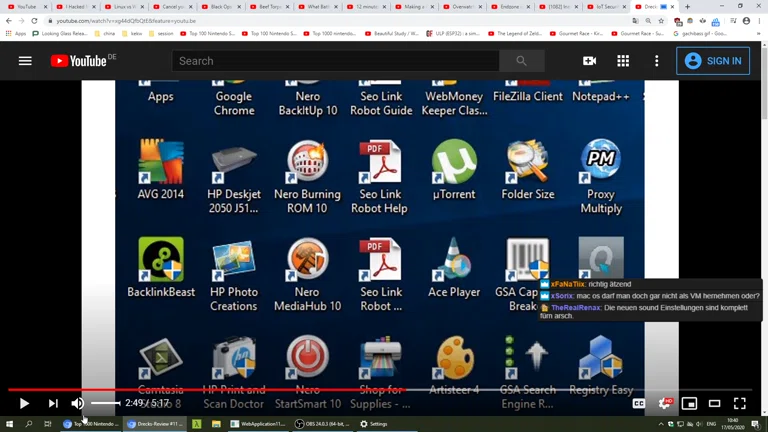
Task: Mute the video with speaker icon
Action: (x=77, y=403)
